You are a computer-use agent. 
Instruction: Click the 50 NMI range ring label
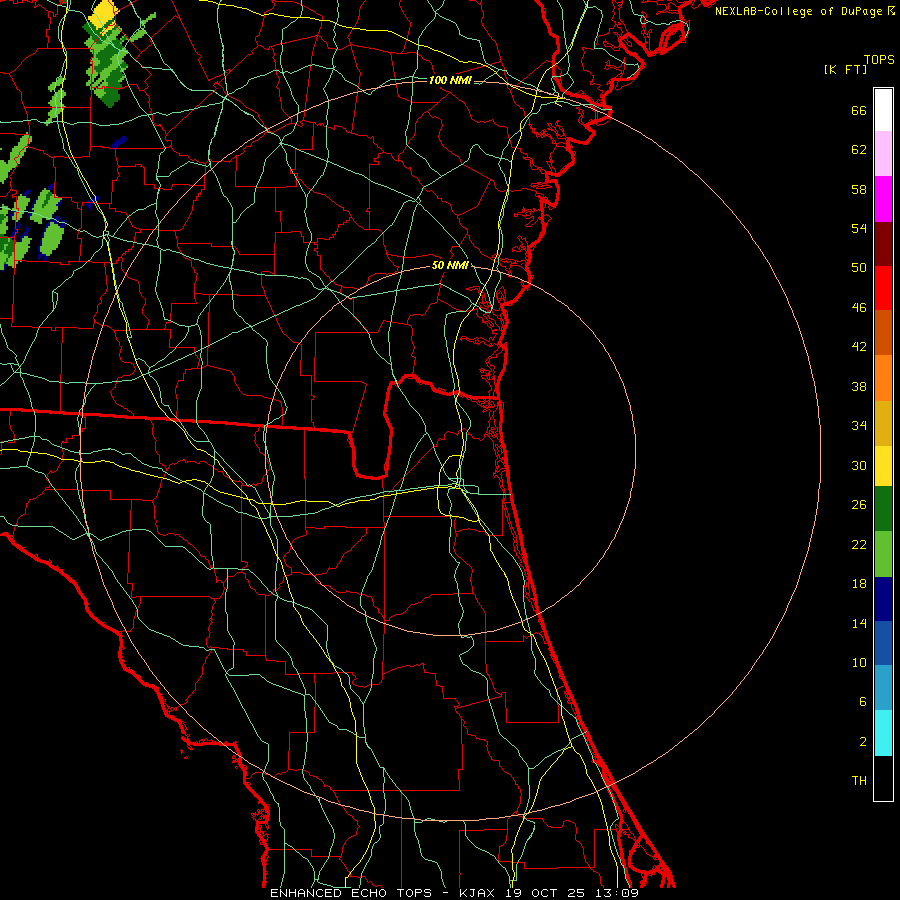point(450,265)
